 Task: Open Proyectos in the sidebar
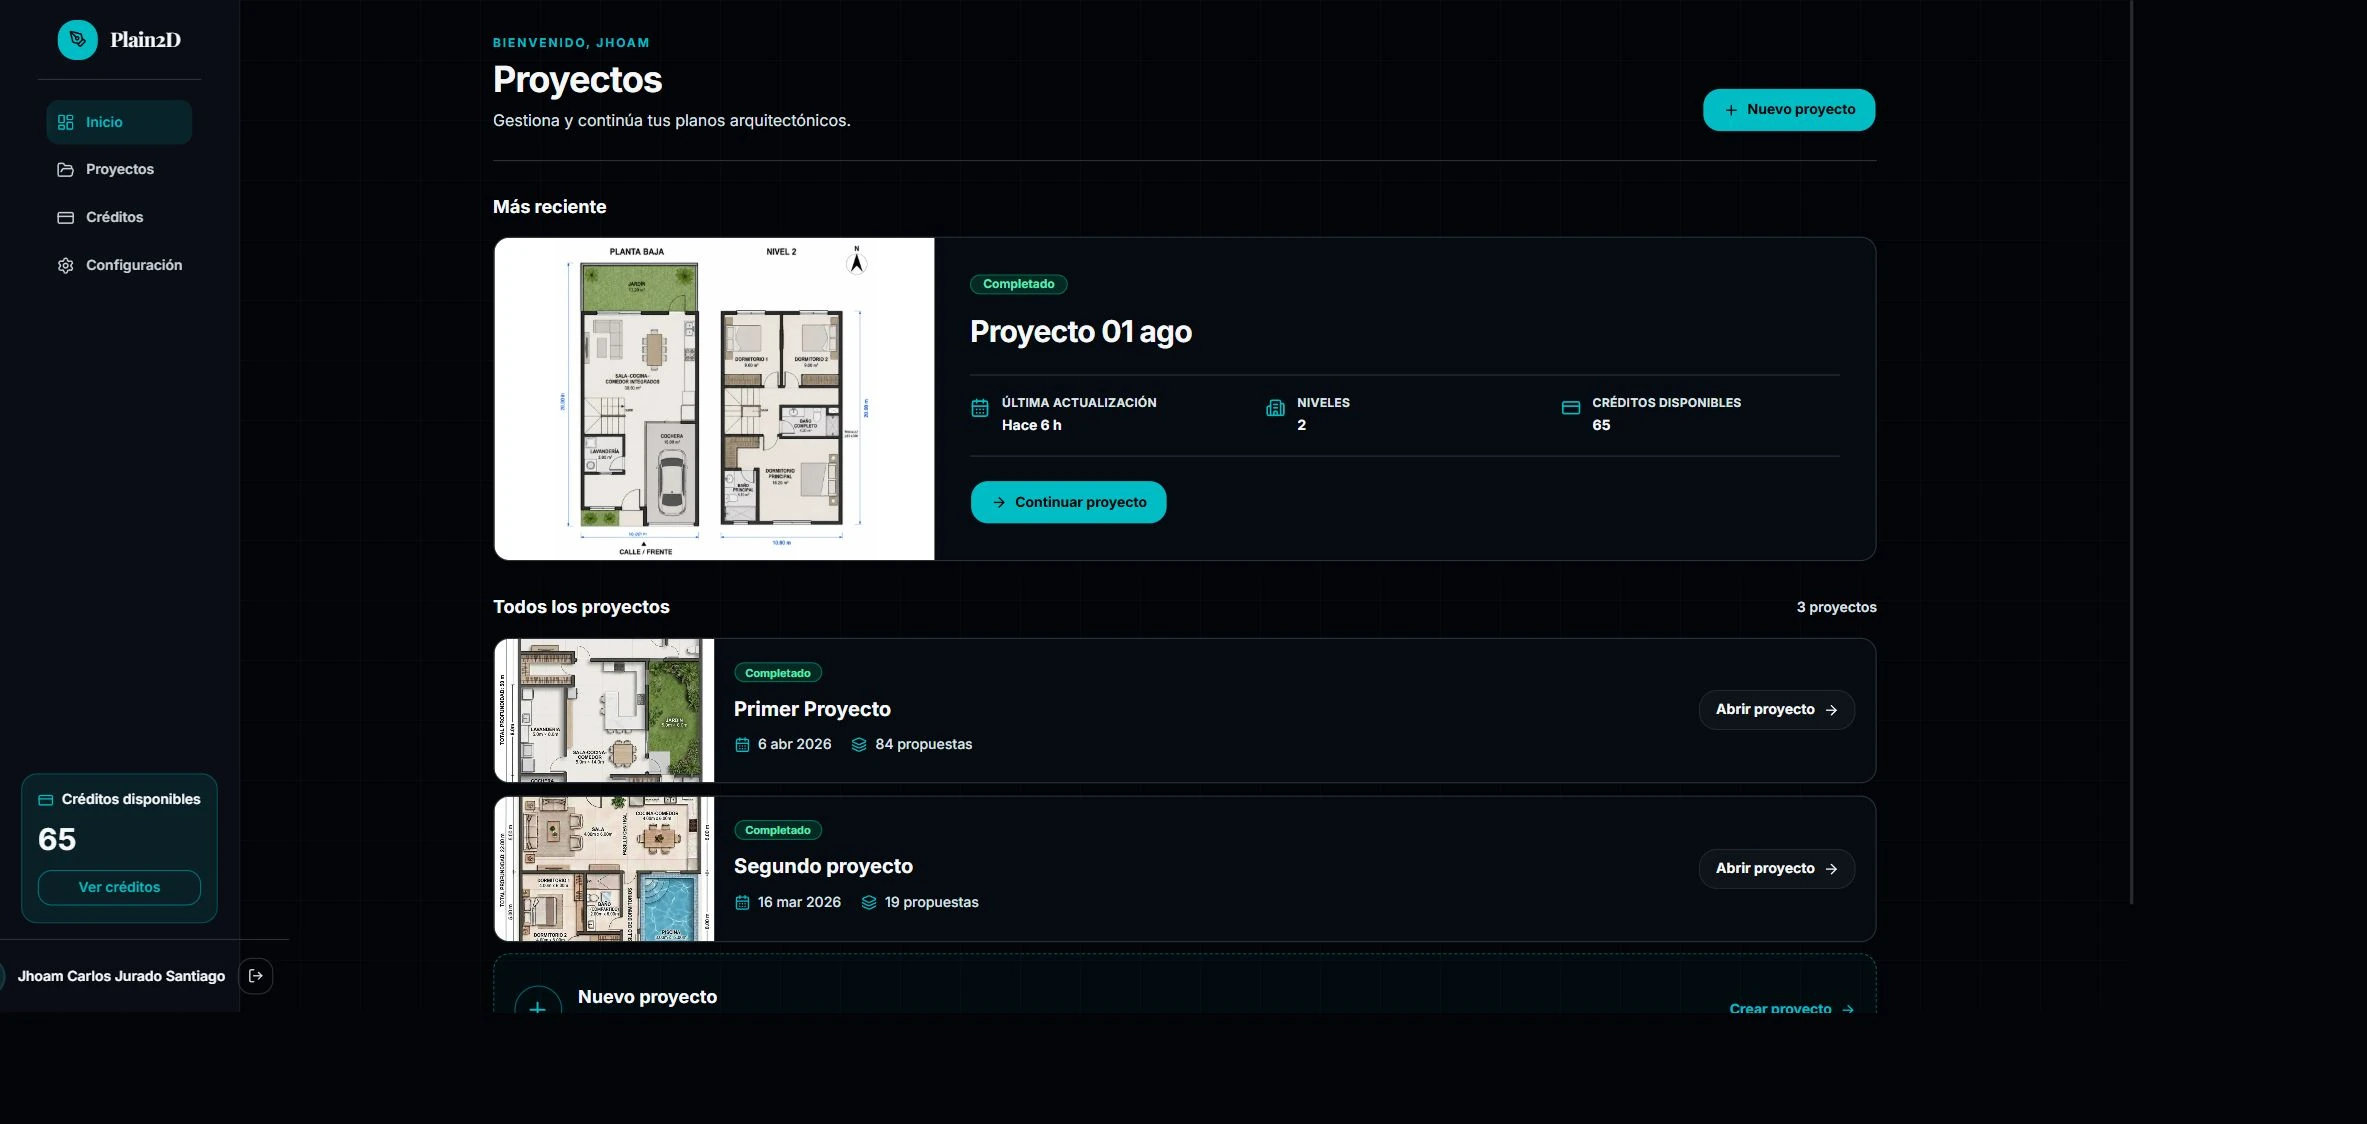(119, 170)
